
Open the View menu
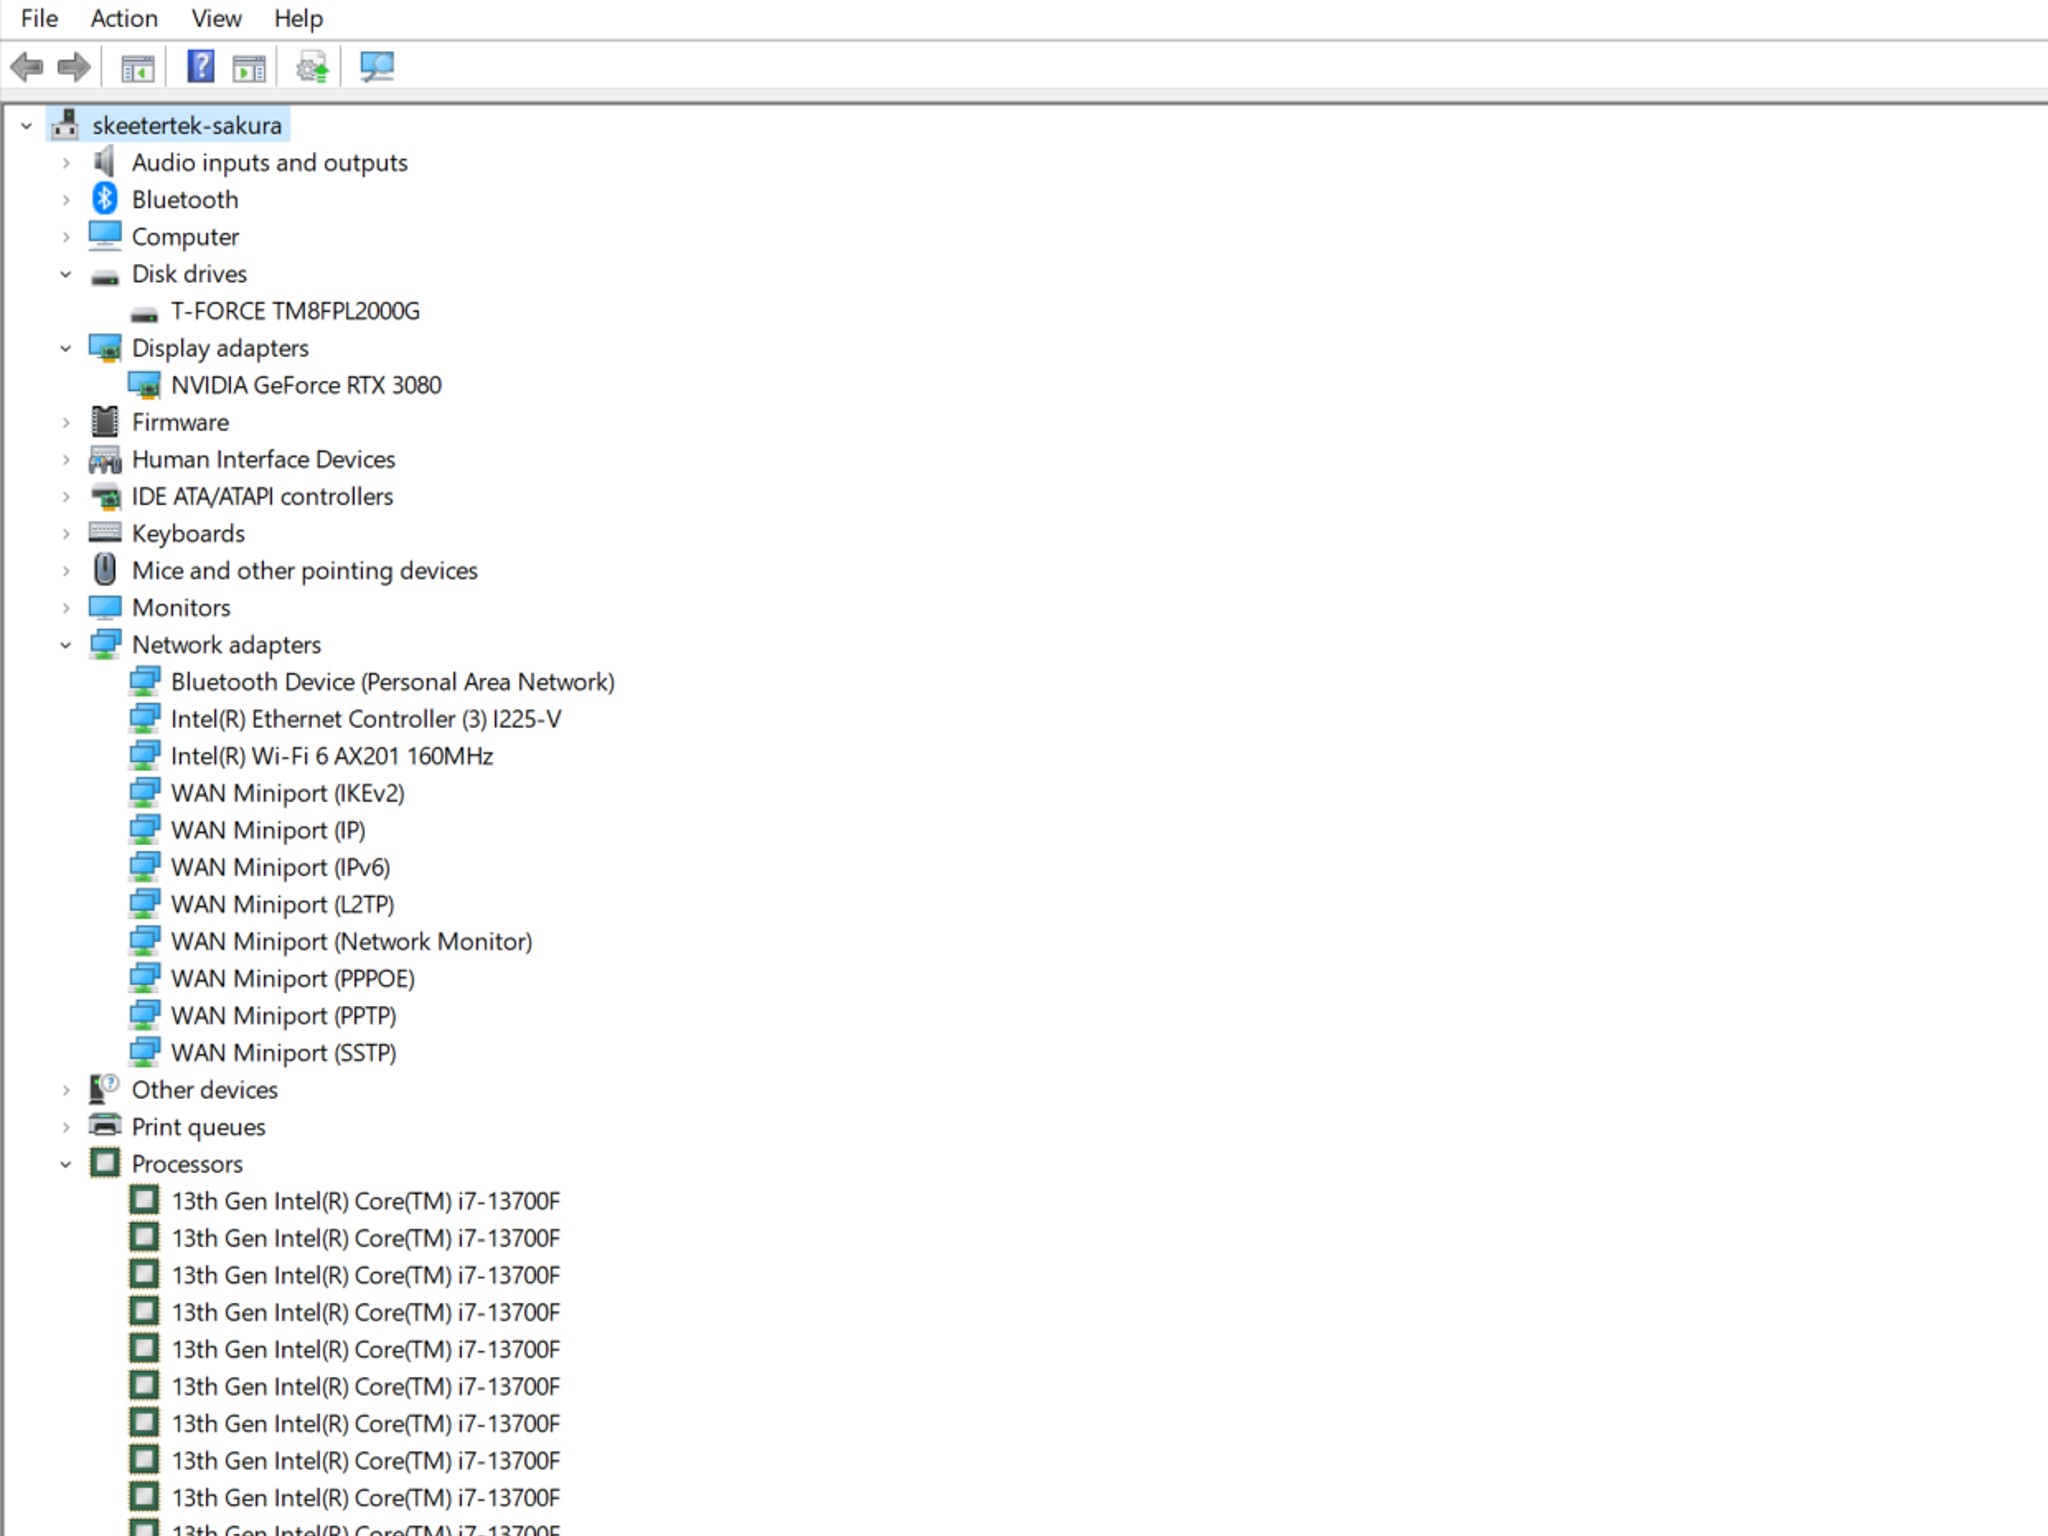pos(217,18)
